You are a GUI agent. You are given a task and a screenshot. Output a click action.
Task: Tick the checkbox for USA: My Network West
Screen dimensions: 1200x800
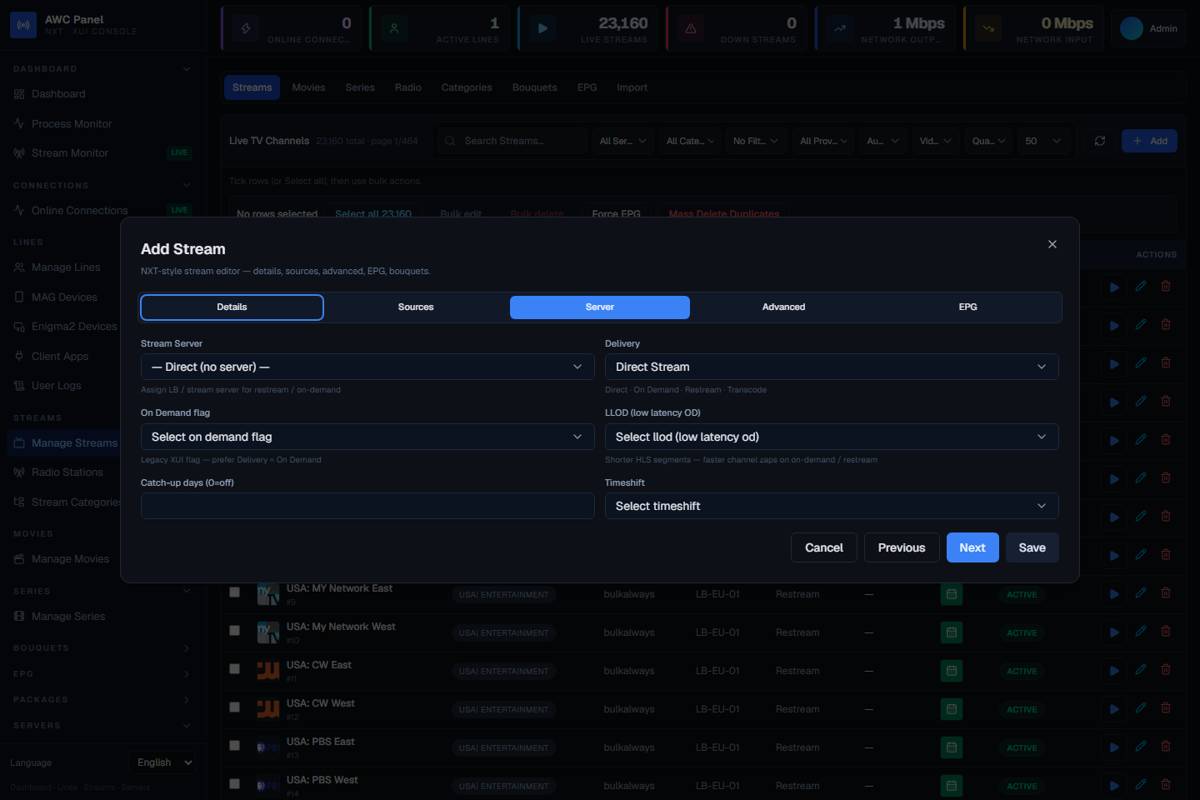235,631
